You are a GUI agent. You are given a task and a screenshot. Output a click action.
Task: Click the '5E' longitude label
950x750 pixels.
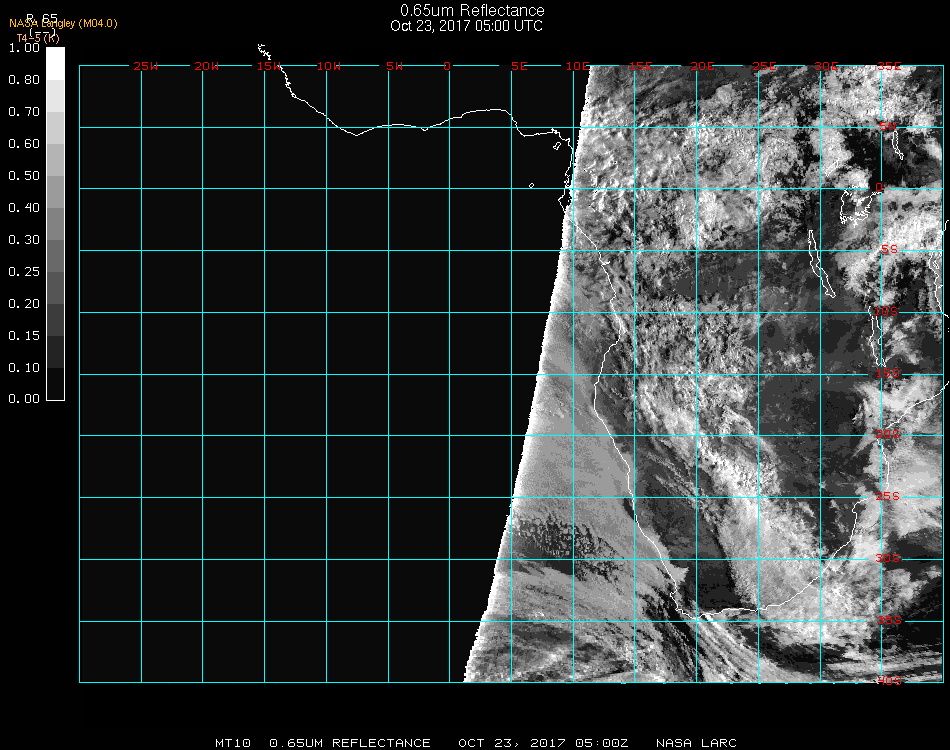click(x=519, y=66)
